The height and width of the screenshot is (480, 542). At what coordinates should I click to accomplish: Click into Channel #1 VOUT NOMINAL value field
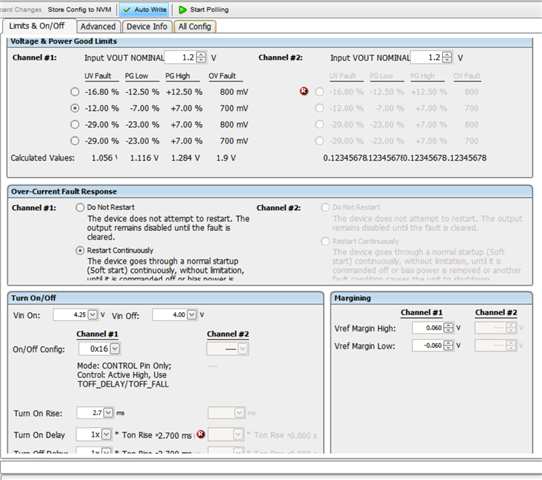[x=180, y=57]
